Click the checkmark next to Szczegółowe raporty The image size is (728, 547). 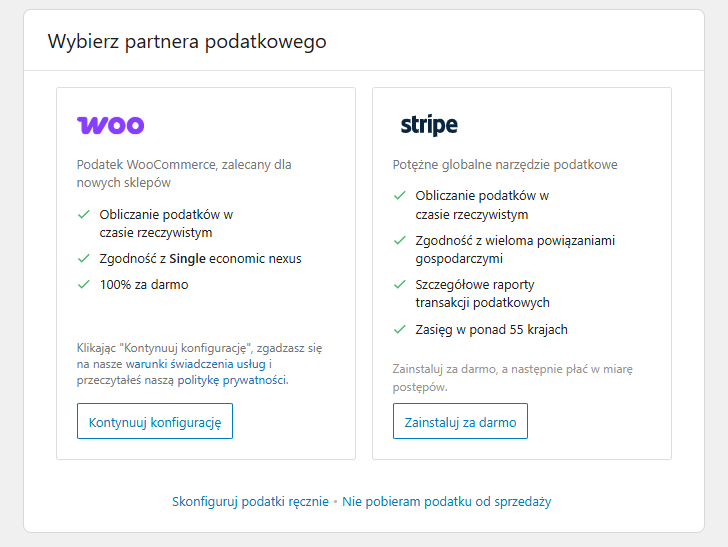pos(399,284)
